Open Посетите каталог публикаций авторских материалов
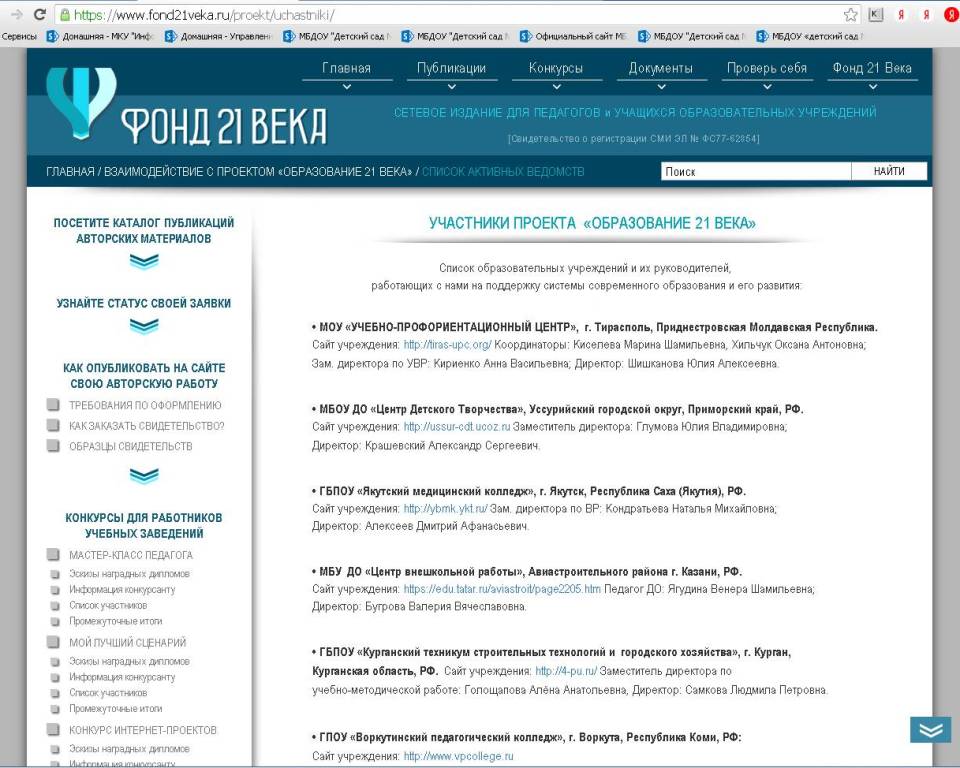Screen dimensions: 960x768 144,230
